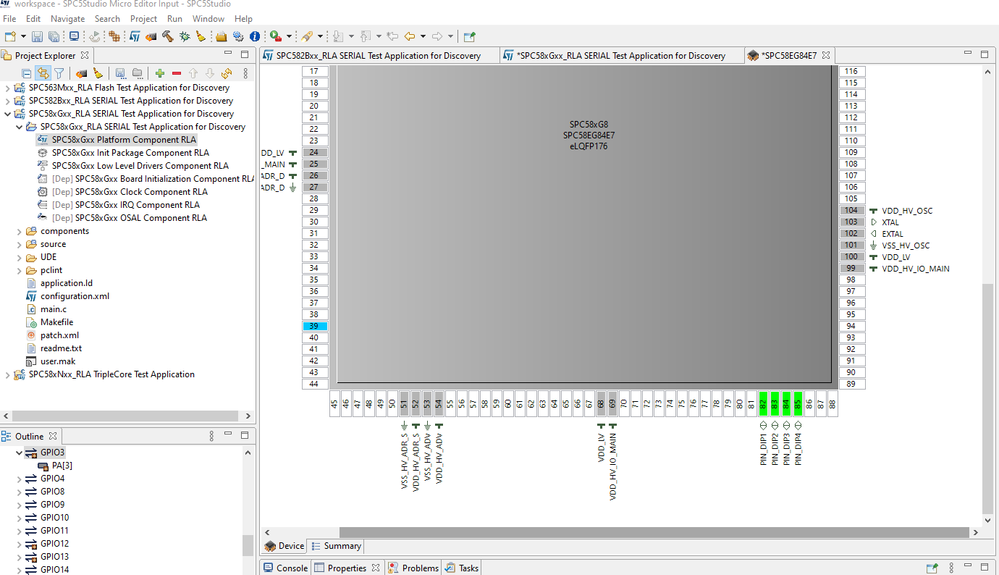Viewport: 999px width, 575px height.
Task: Click the ST logo generate toolbar icon
Action: [134, 37]
